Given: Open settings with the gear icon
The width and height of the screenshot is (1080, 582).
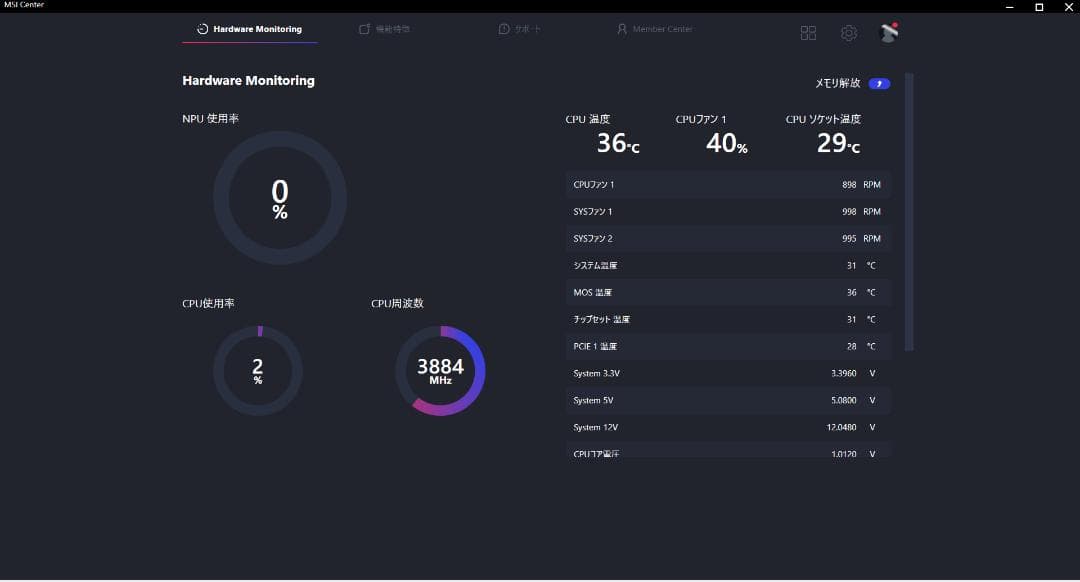Looking at the screenshot, I should click(848, 33).
